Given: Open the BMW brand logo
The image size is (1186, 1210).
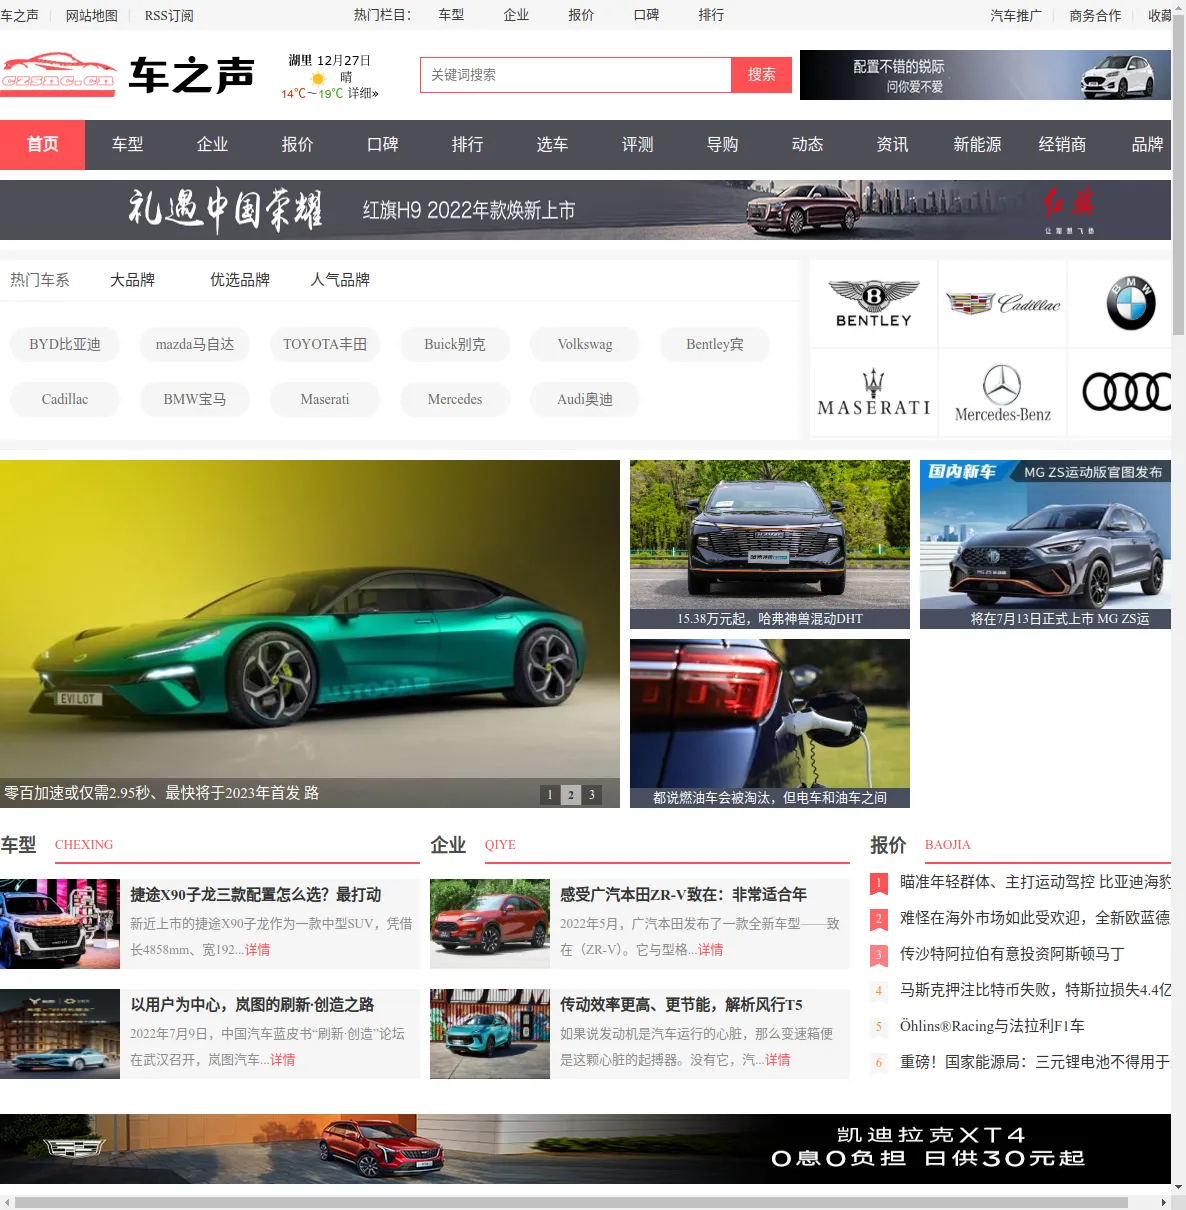Looking at the screenshot, I should point(1130,304).
